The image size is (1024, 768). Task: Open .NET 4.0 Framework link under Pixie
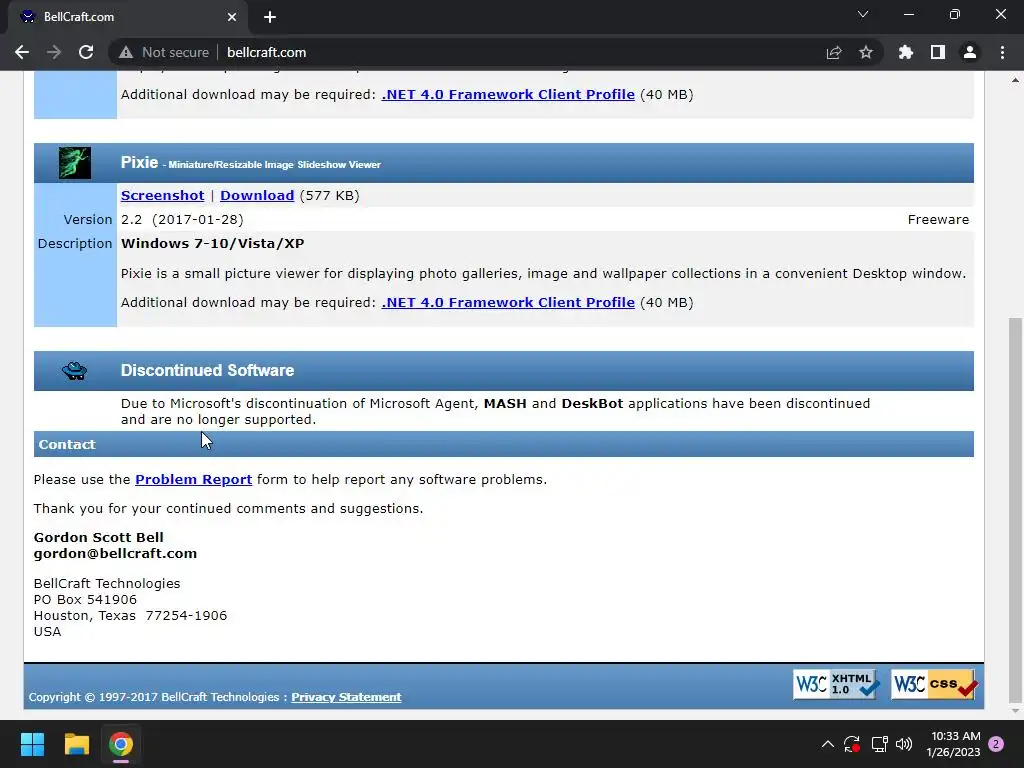(508, 302)
